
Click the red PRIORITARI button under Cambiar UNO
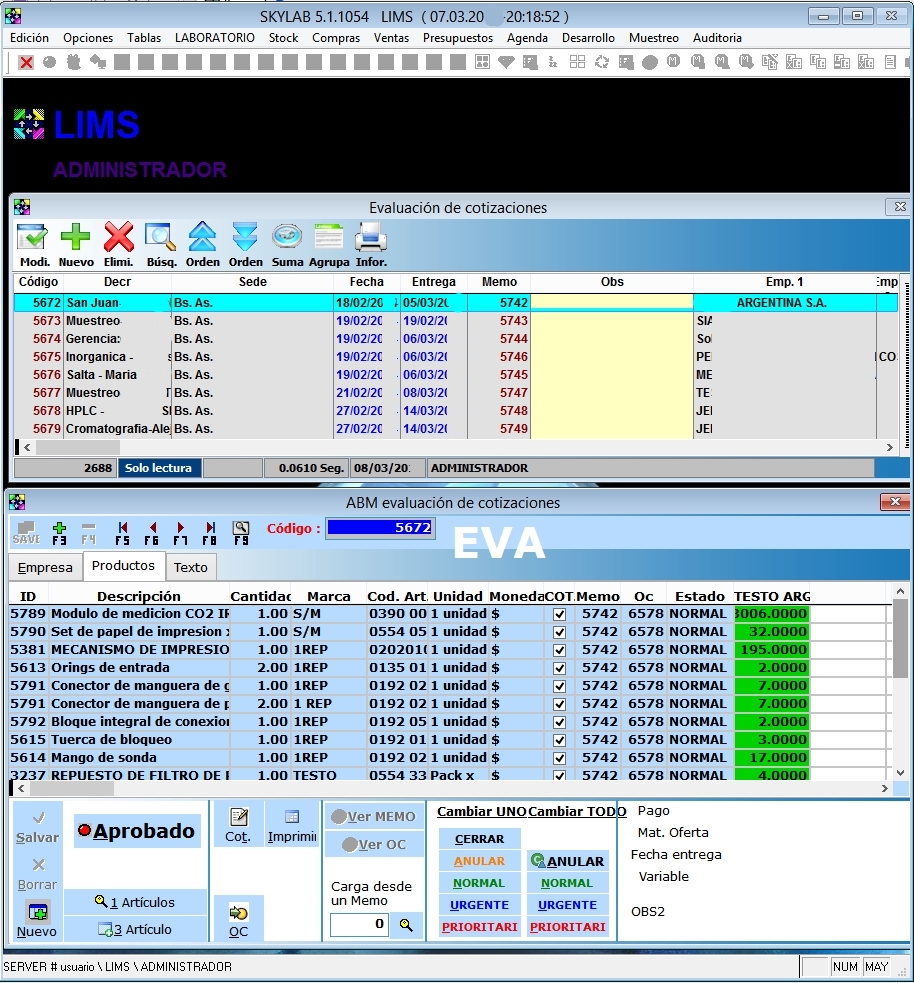click(x=479, y=927)
